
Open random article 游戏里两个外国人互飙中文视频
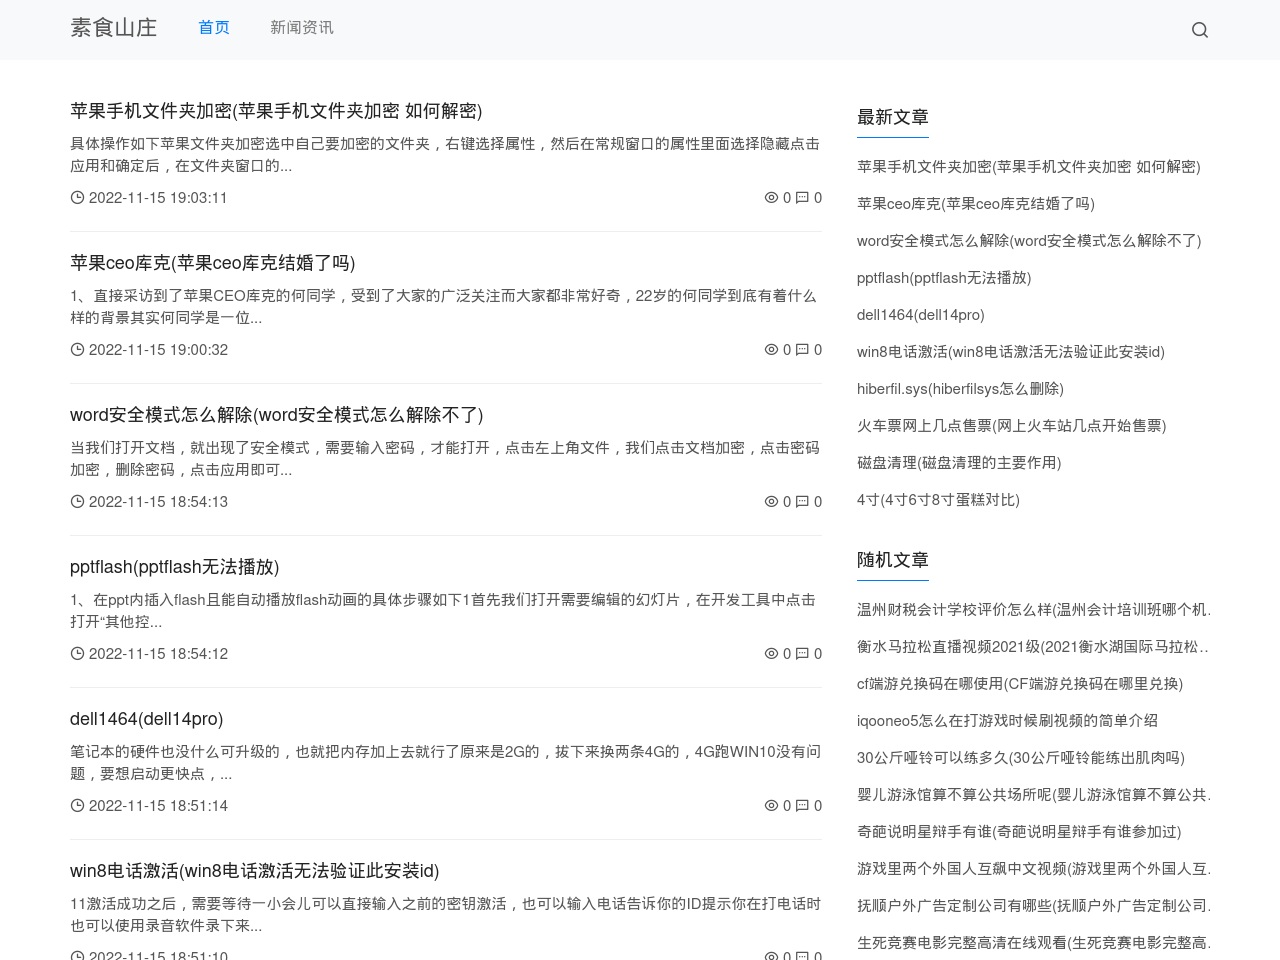(x=1034, y=869)
